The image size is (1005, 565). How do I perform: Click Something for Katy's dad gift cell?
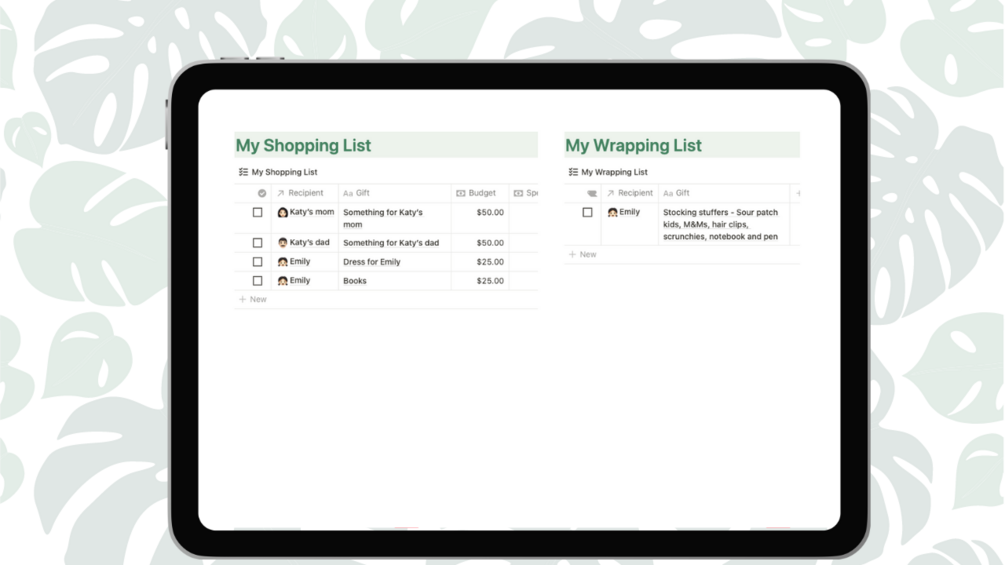click(395, 243)
